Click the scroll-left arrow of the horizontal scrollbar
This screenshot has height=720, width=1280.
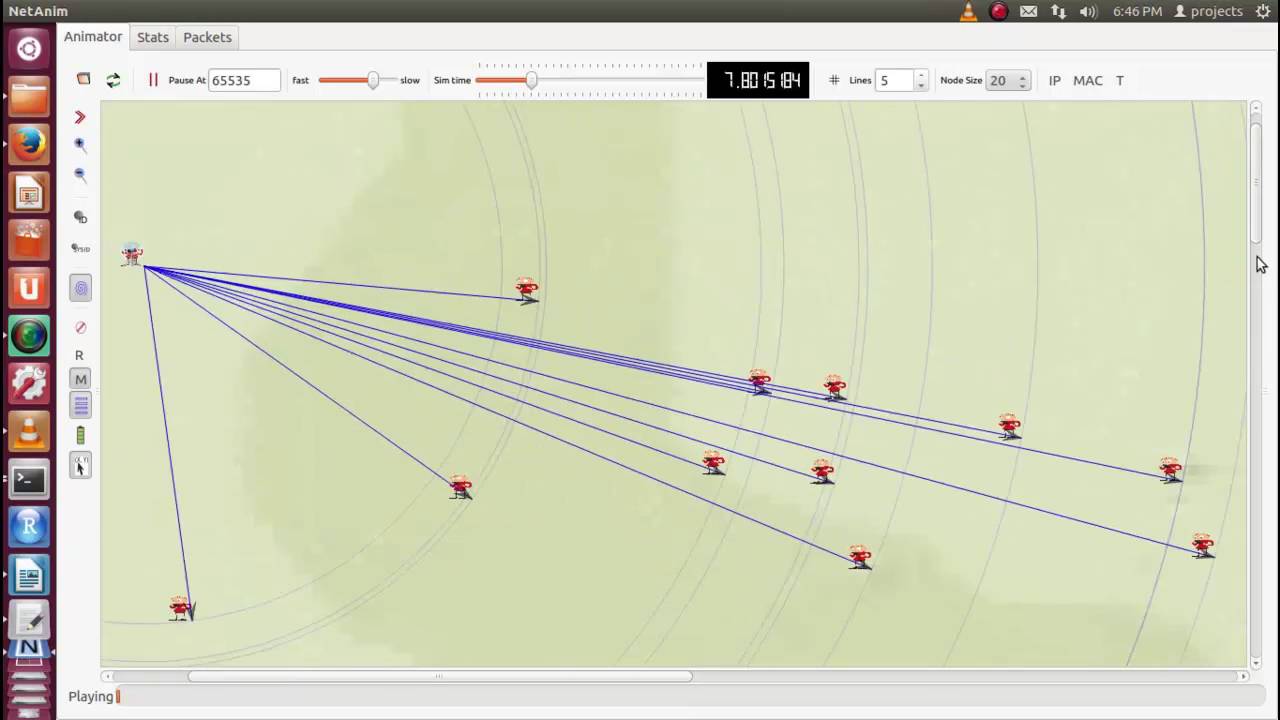108,676
